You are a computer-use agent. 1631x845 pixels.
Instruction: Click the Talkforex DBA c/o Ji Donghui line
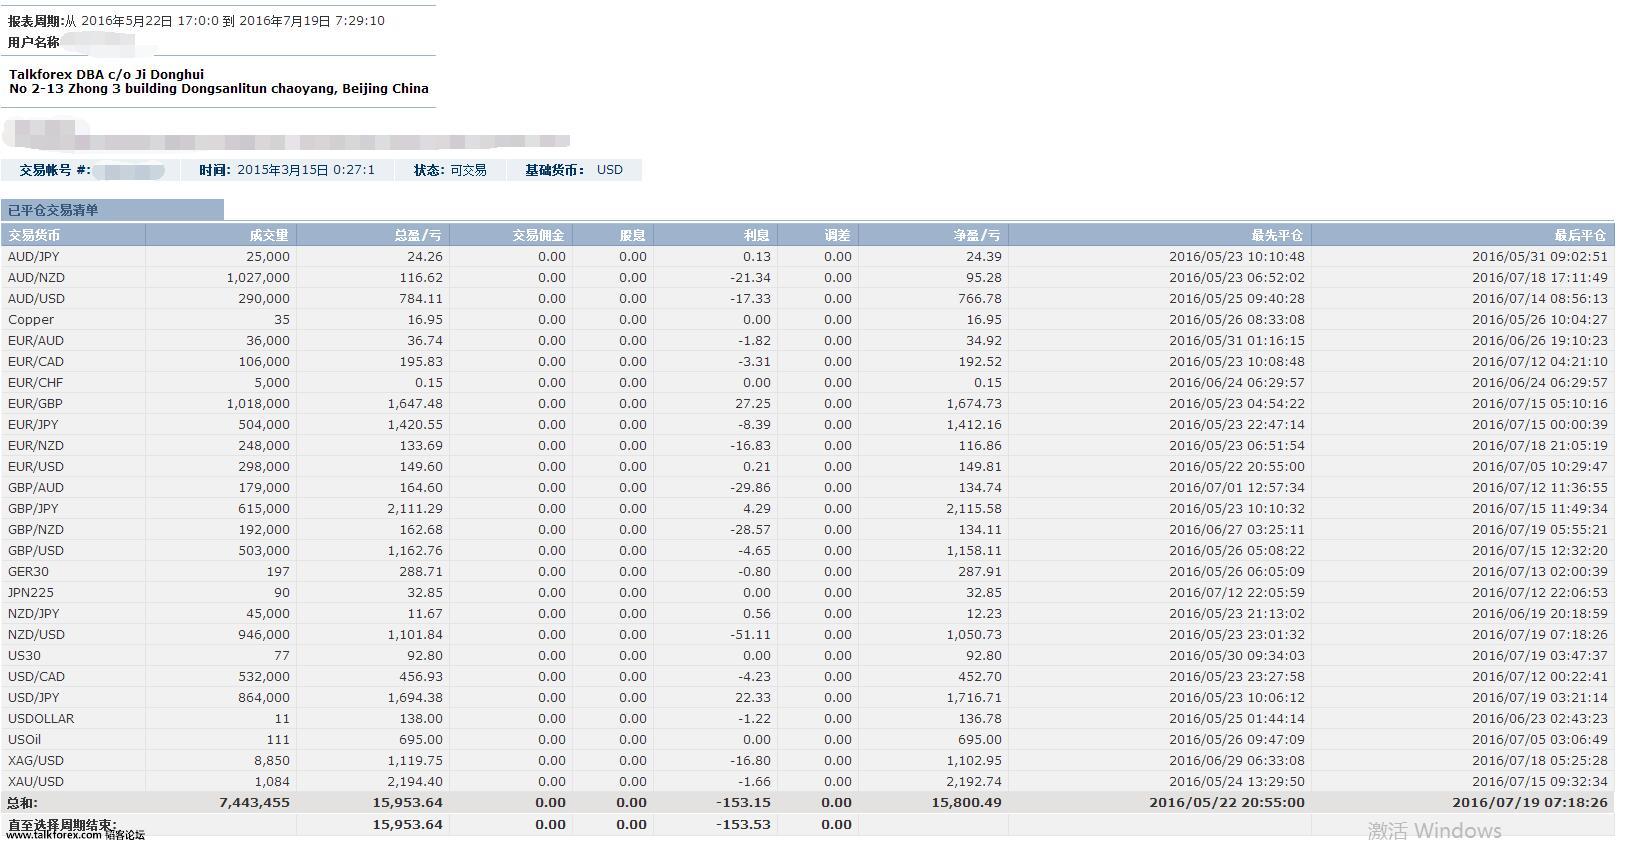click(106, 74)
